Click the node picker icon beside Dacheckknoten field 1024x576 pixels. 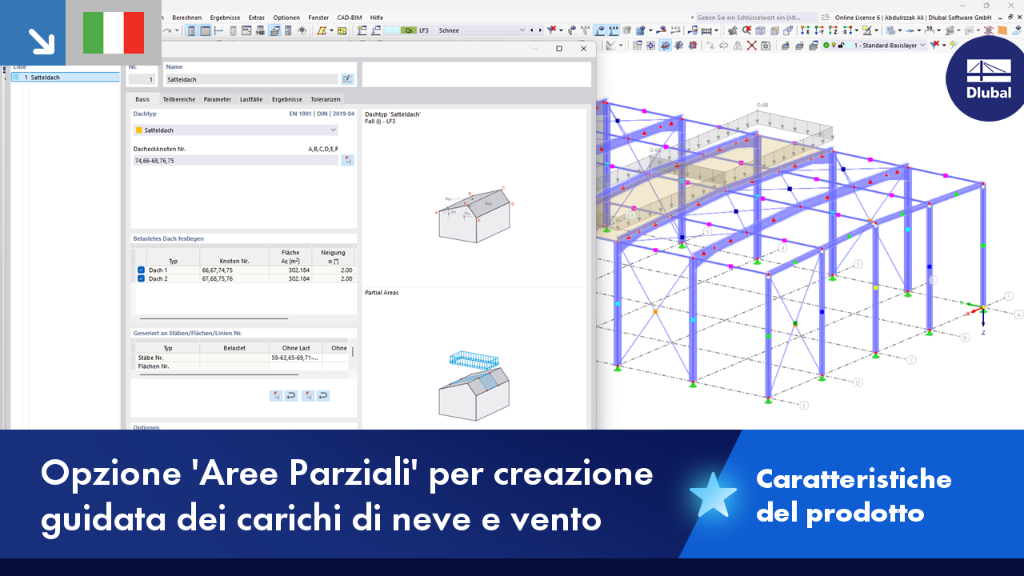(347, 160)
